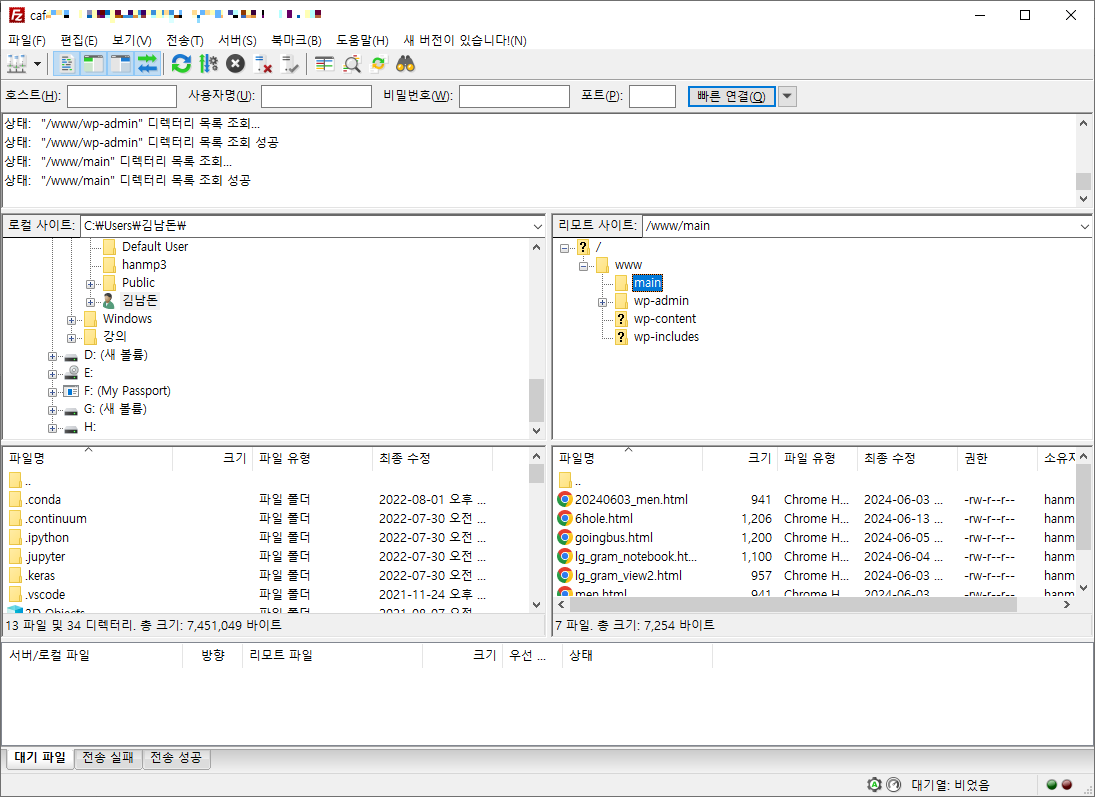This screenshot has height=797, width=1095.
Task: Click inside the 호스트 input field
Action: click(x=120, y=95)
